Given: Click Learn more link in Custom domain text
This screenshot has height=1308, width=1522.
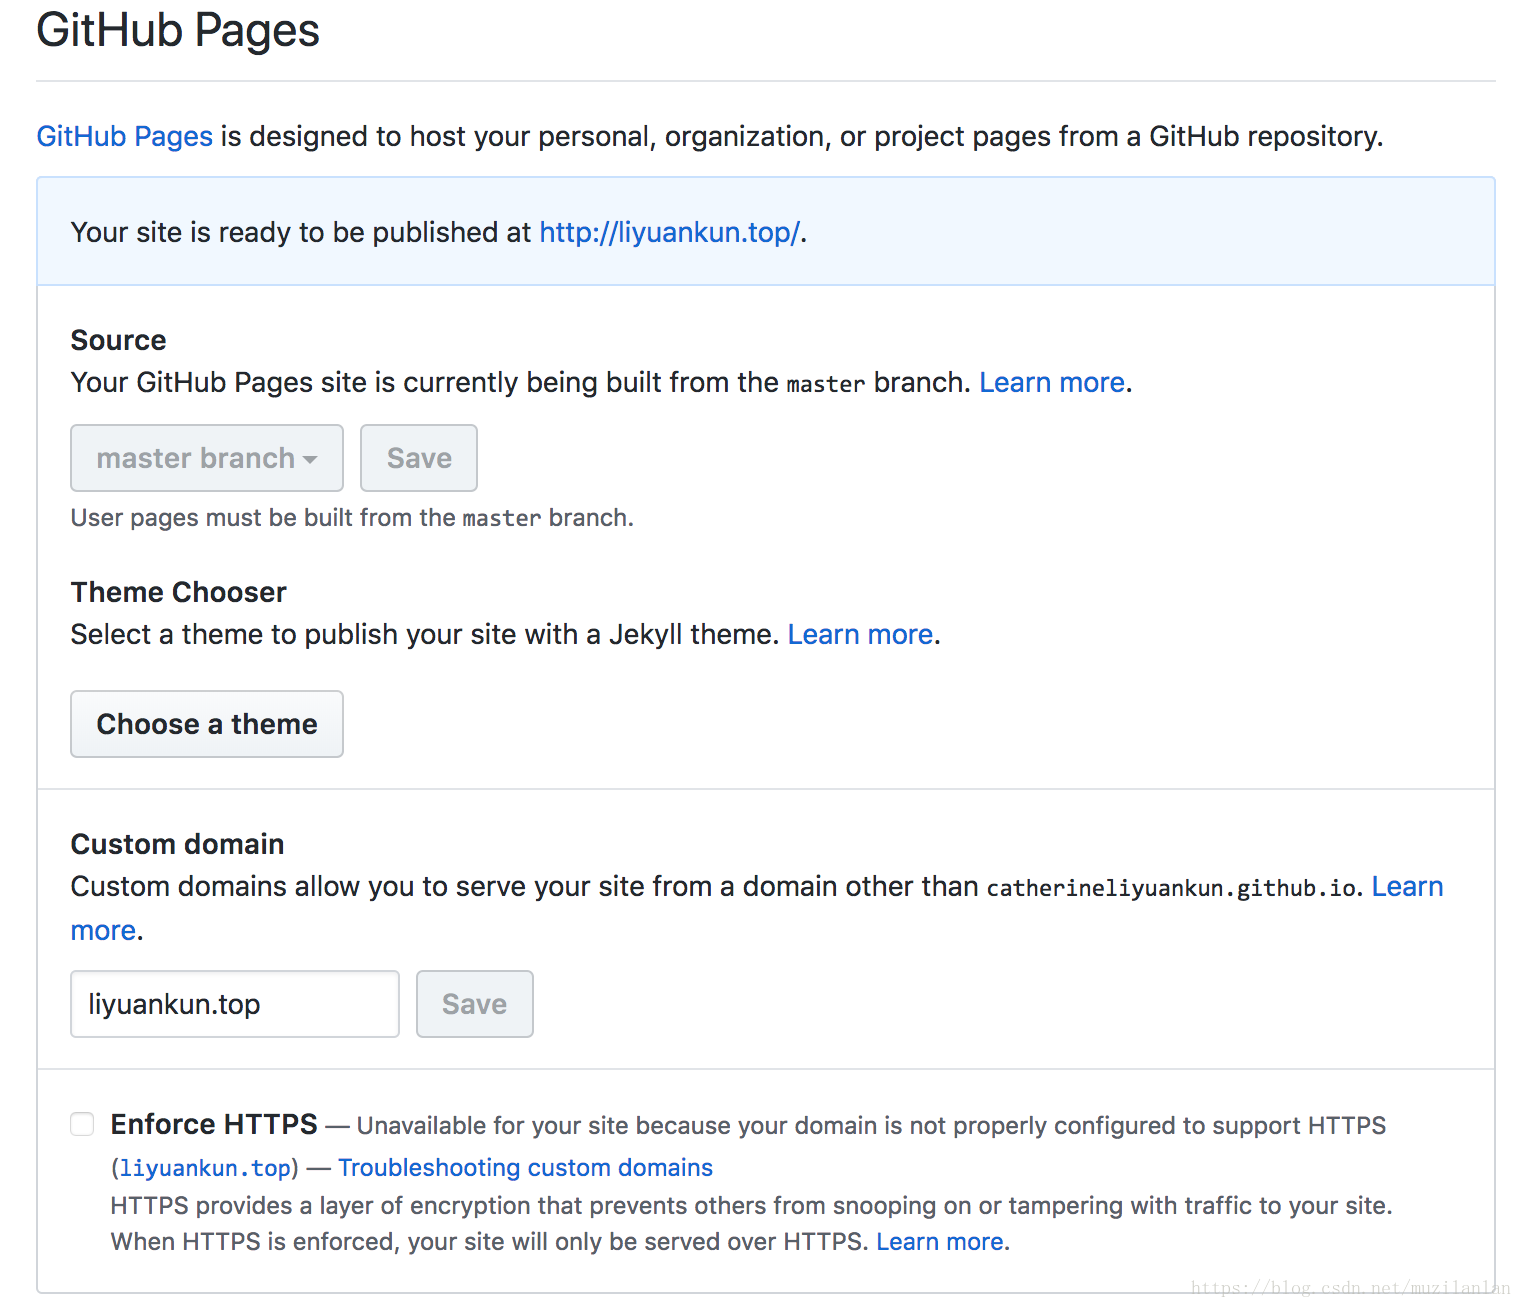Looking at the screenshot, I should (x=1406, y=886).
